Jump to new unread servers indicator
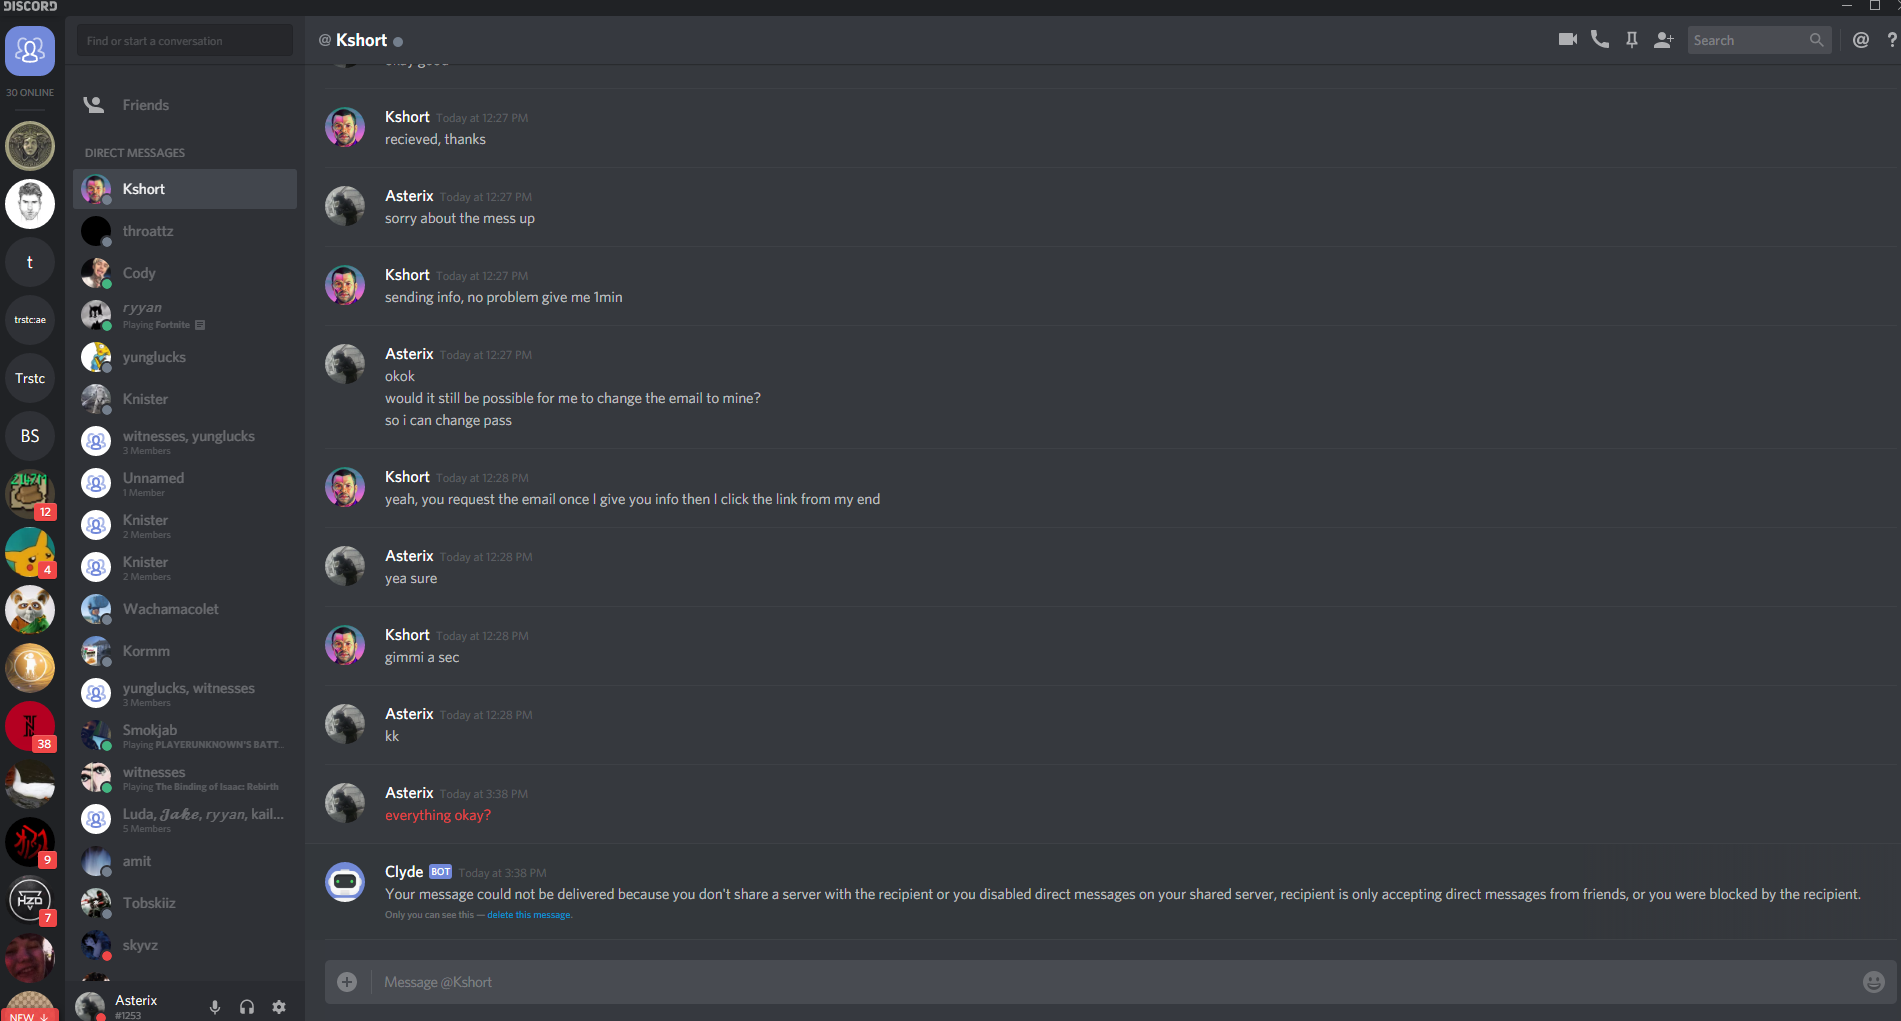 click(29, 1015)
